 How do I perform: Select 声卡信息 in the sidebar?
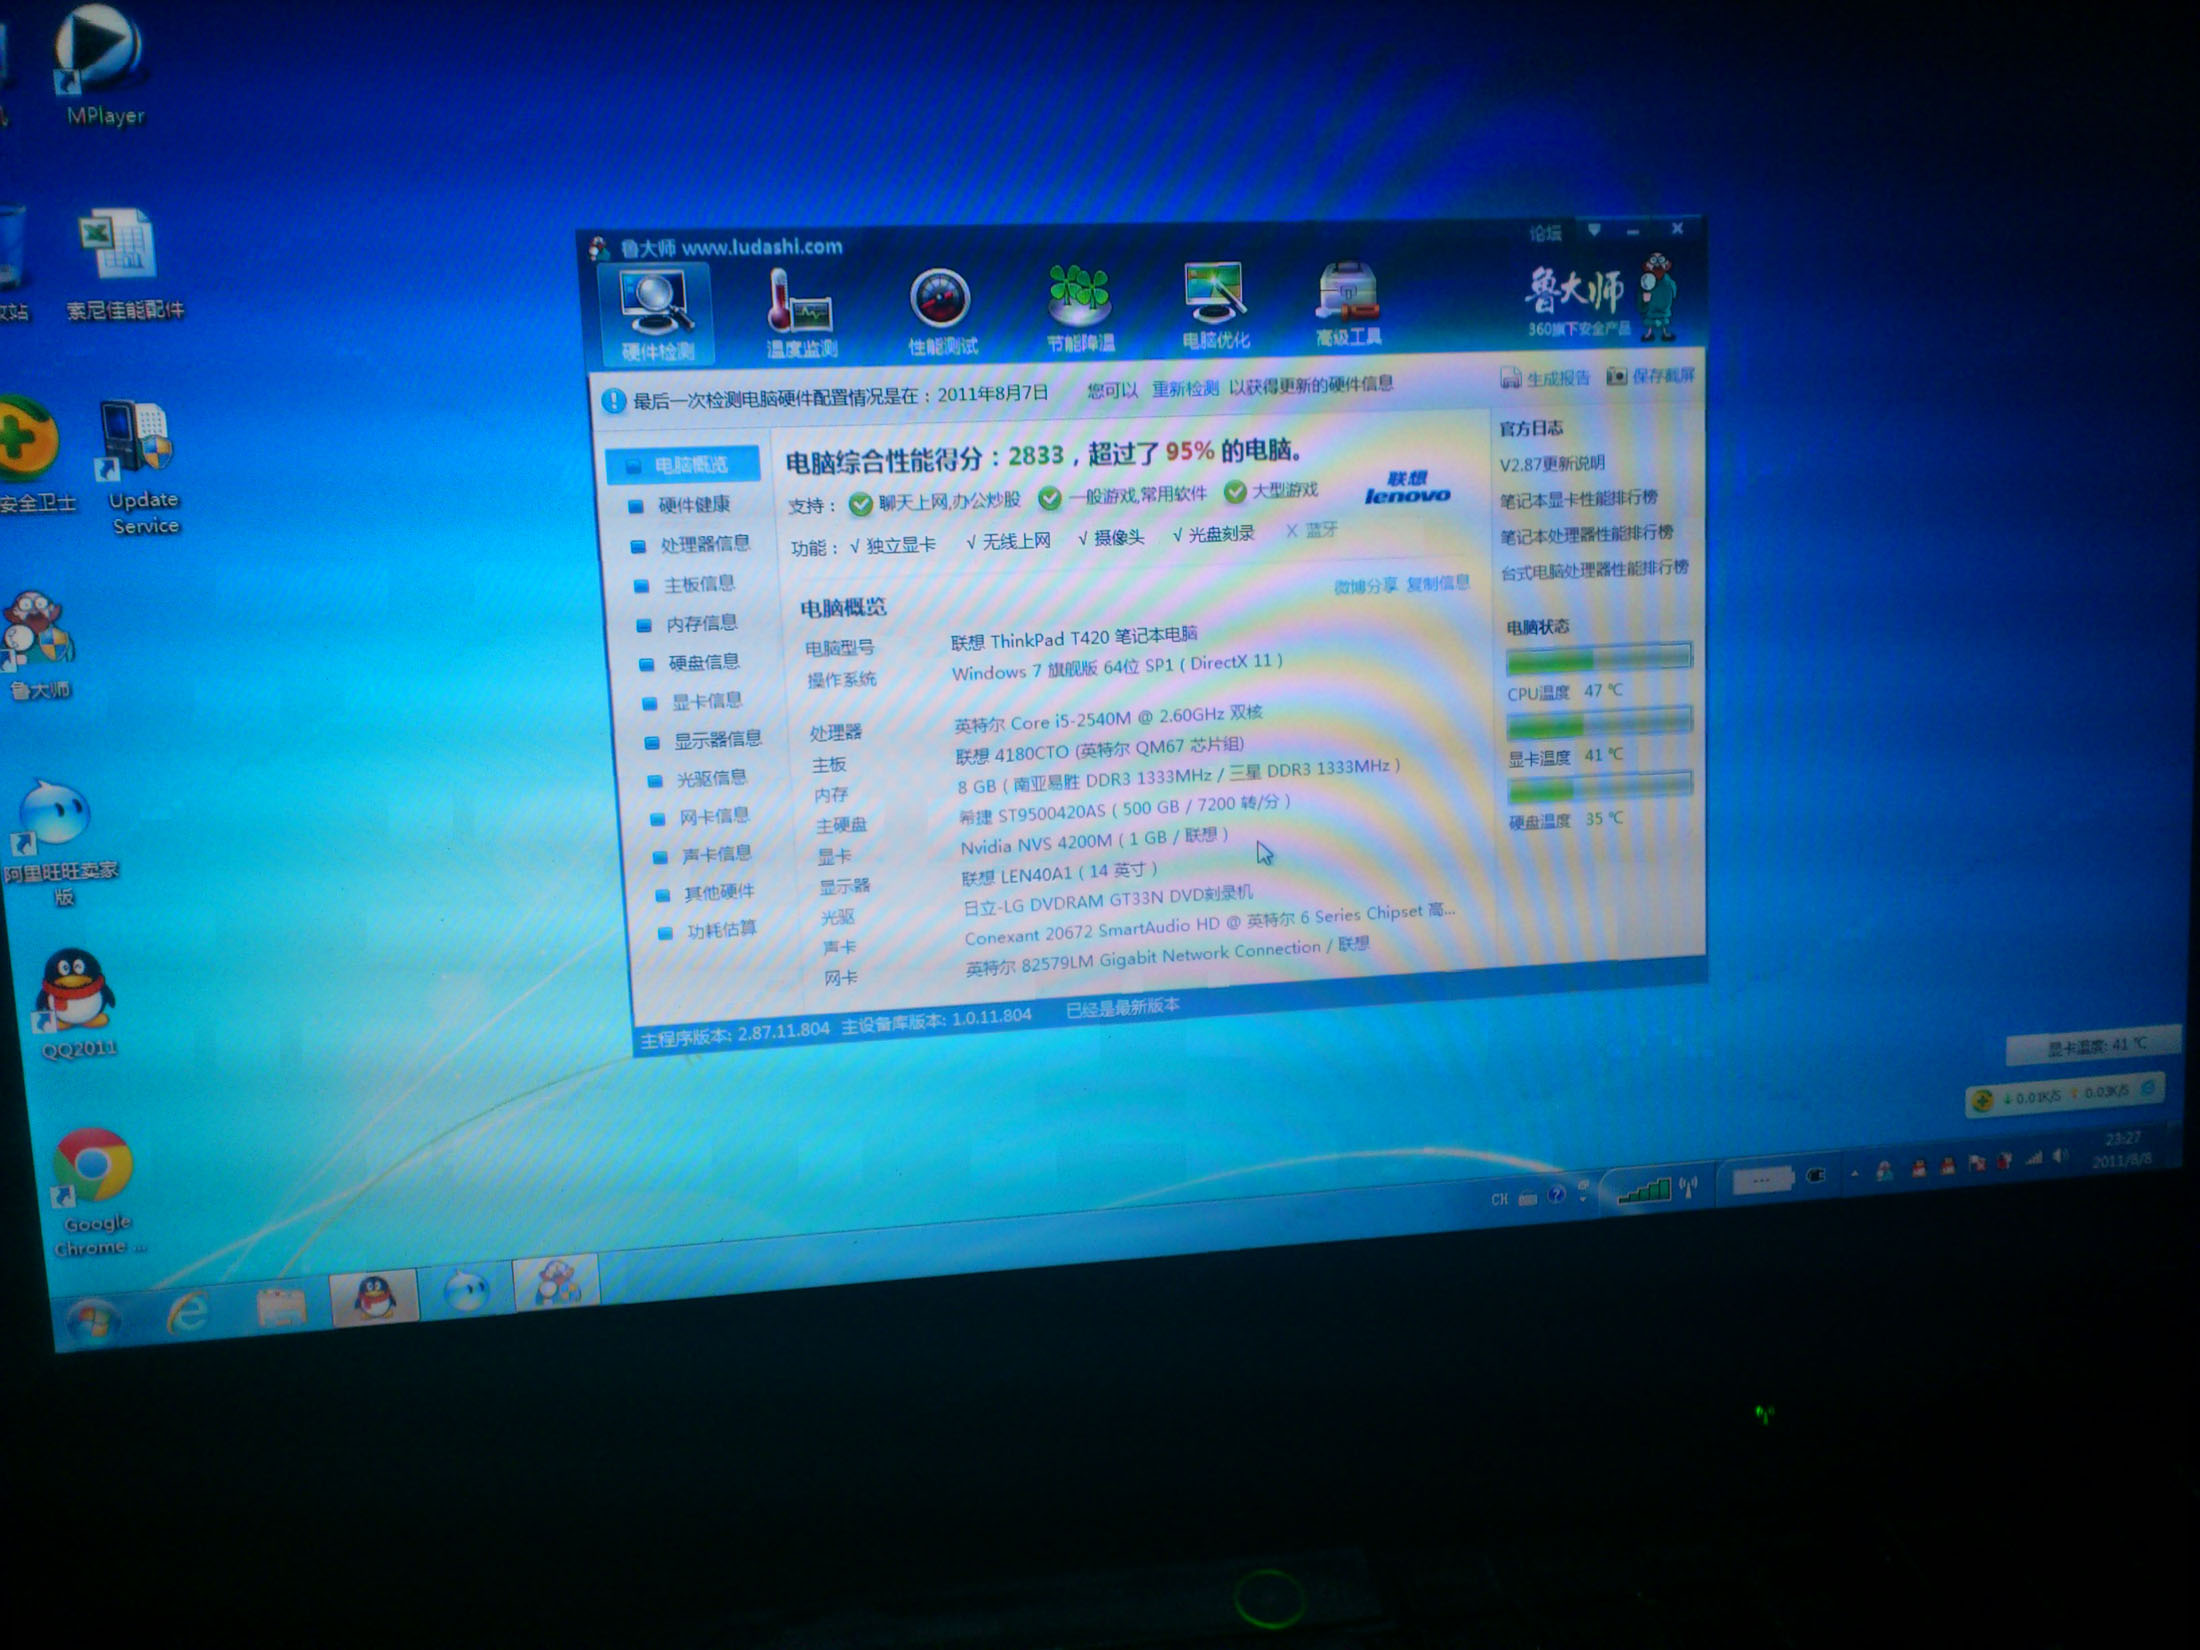tap(702, 855)
